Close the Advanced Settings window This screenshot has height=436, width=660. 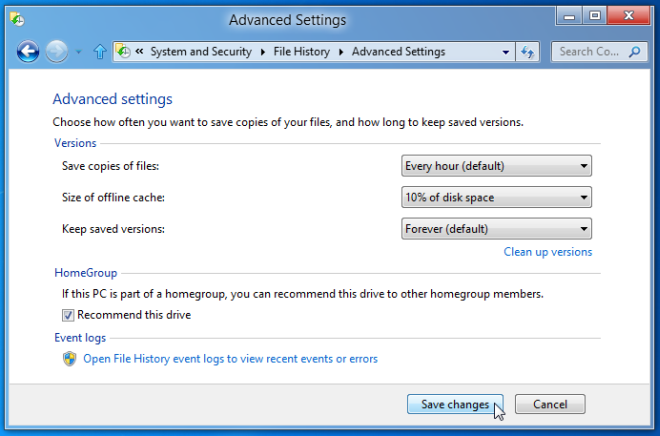[x=629, y=16]
